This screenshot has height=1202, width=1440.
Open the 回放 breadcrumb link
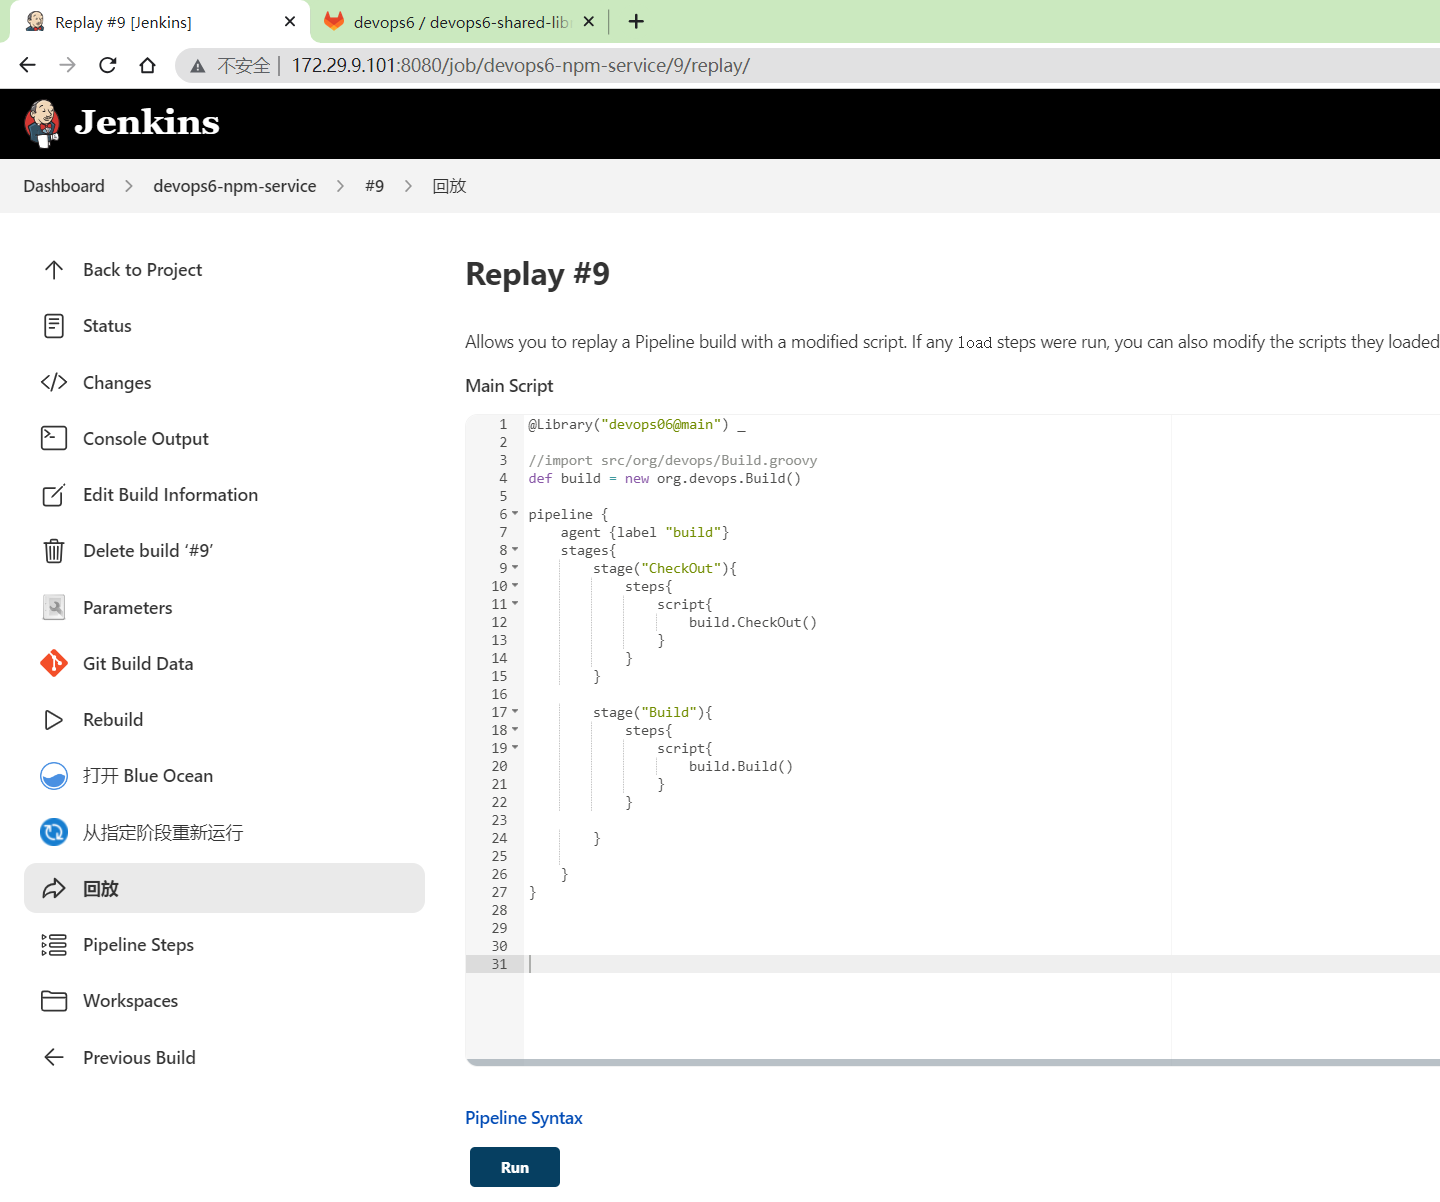point(449,186)
